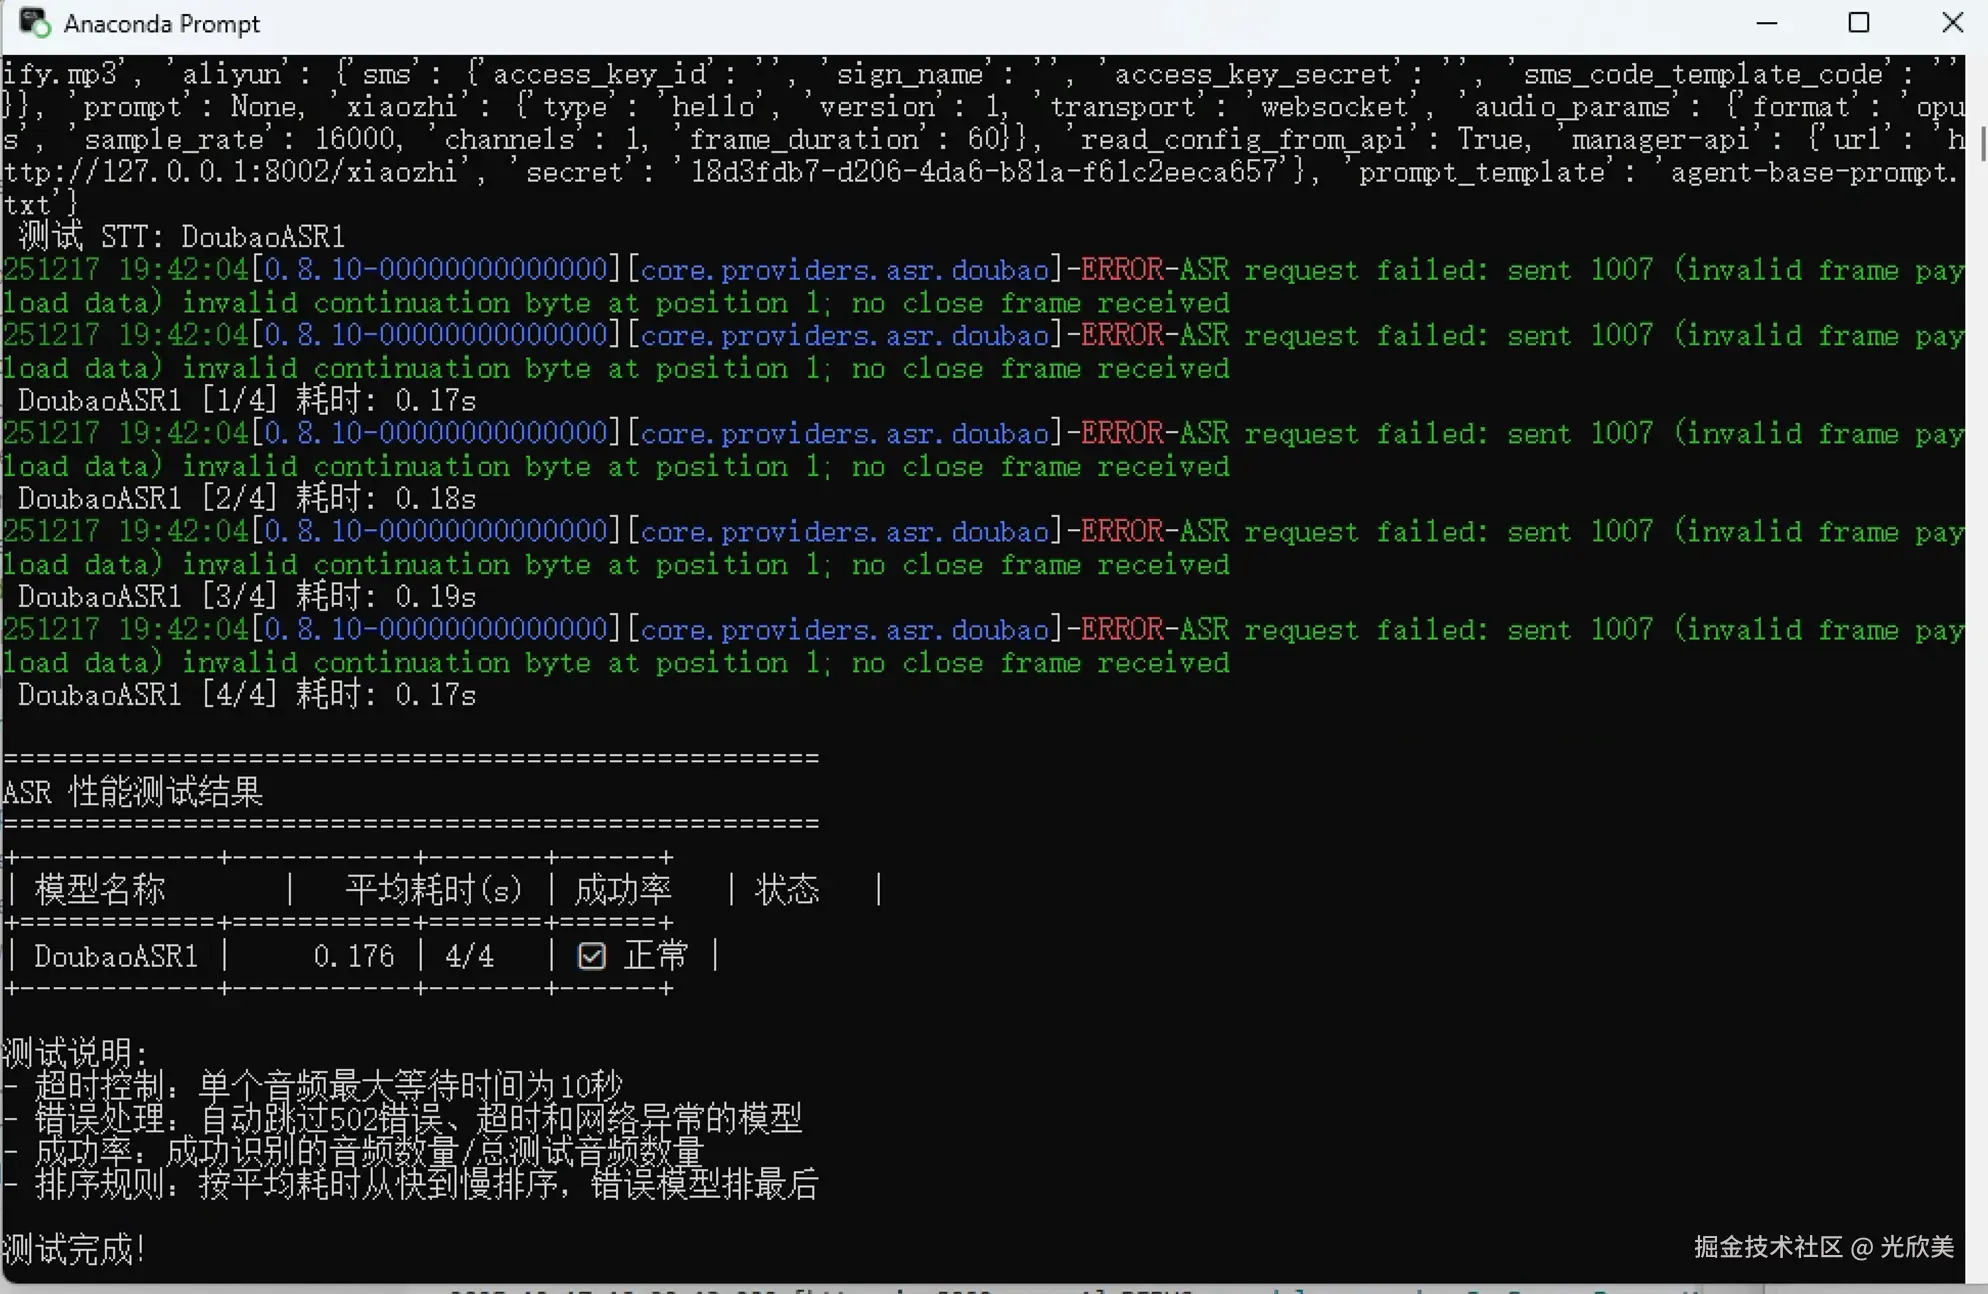Click the DoubaoASR1 [1/4] timing line

point(246,401)
